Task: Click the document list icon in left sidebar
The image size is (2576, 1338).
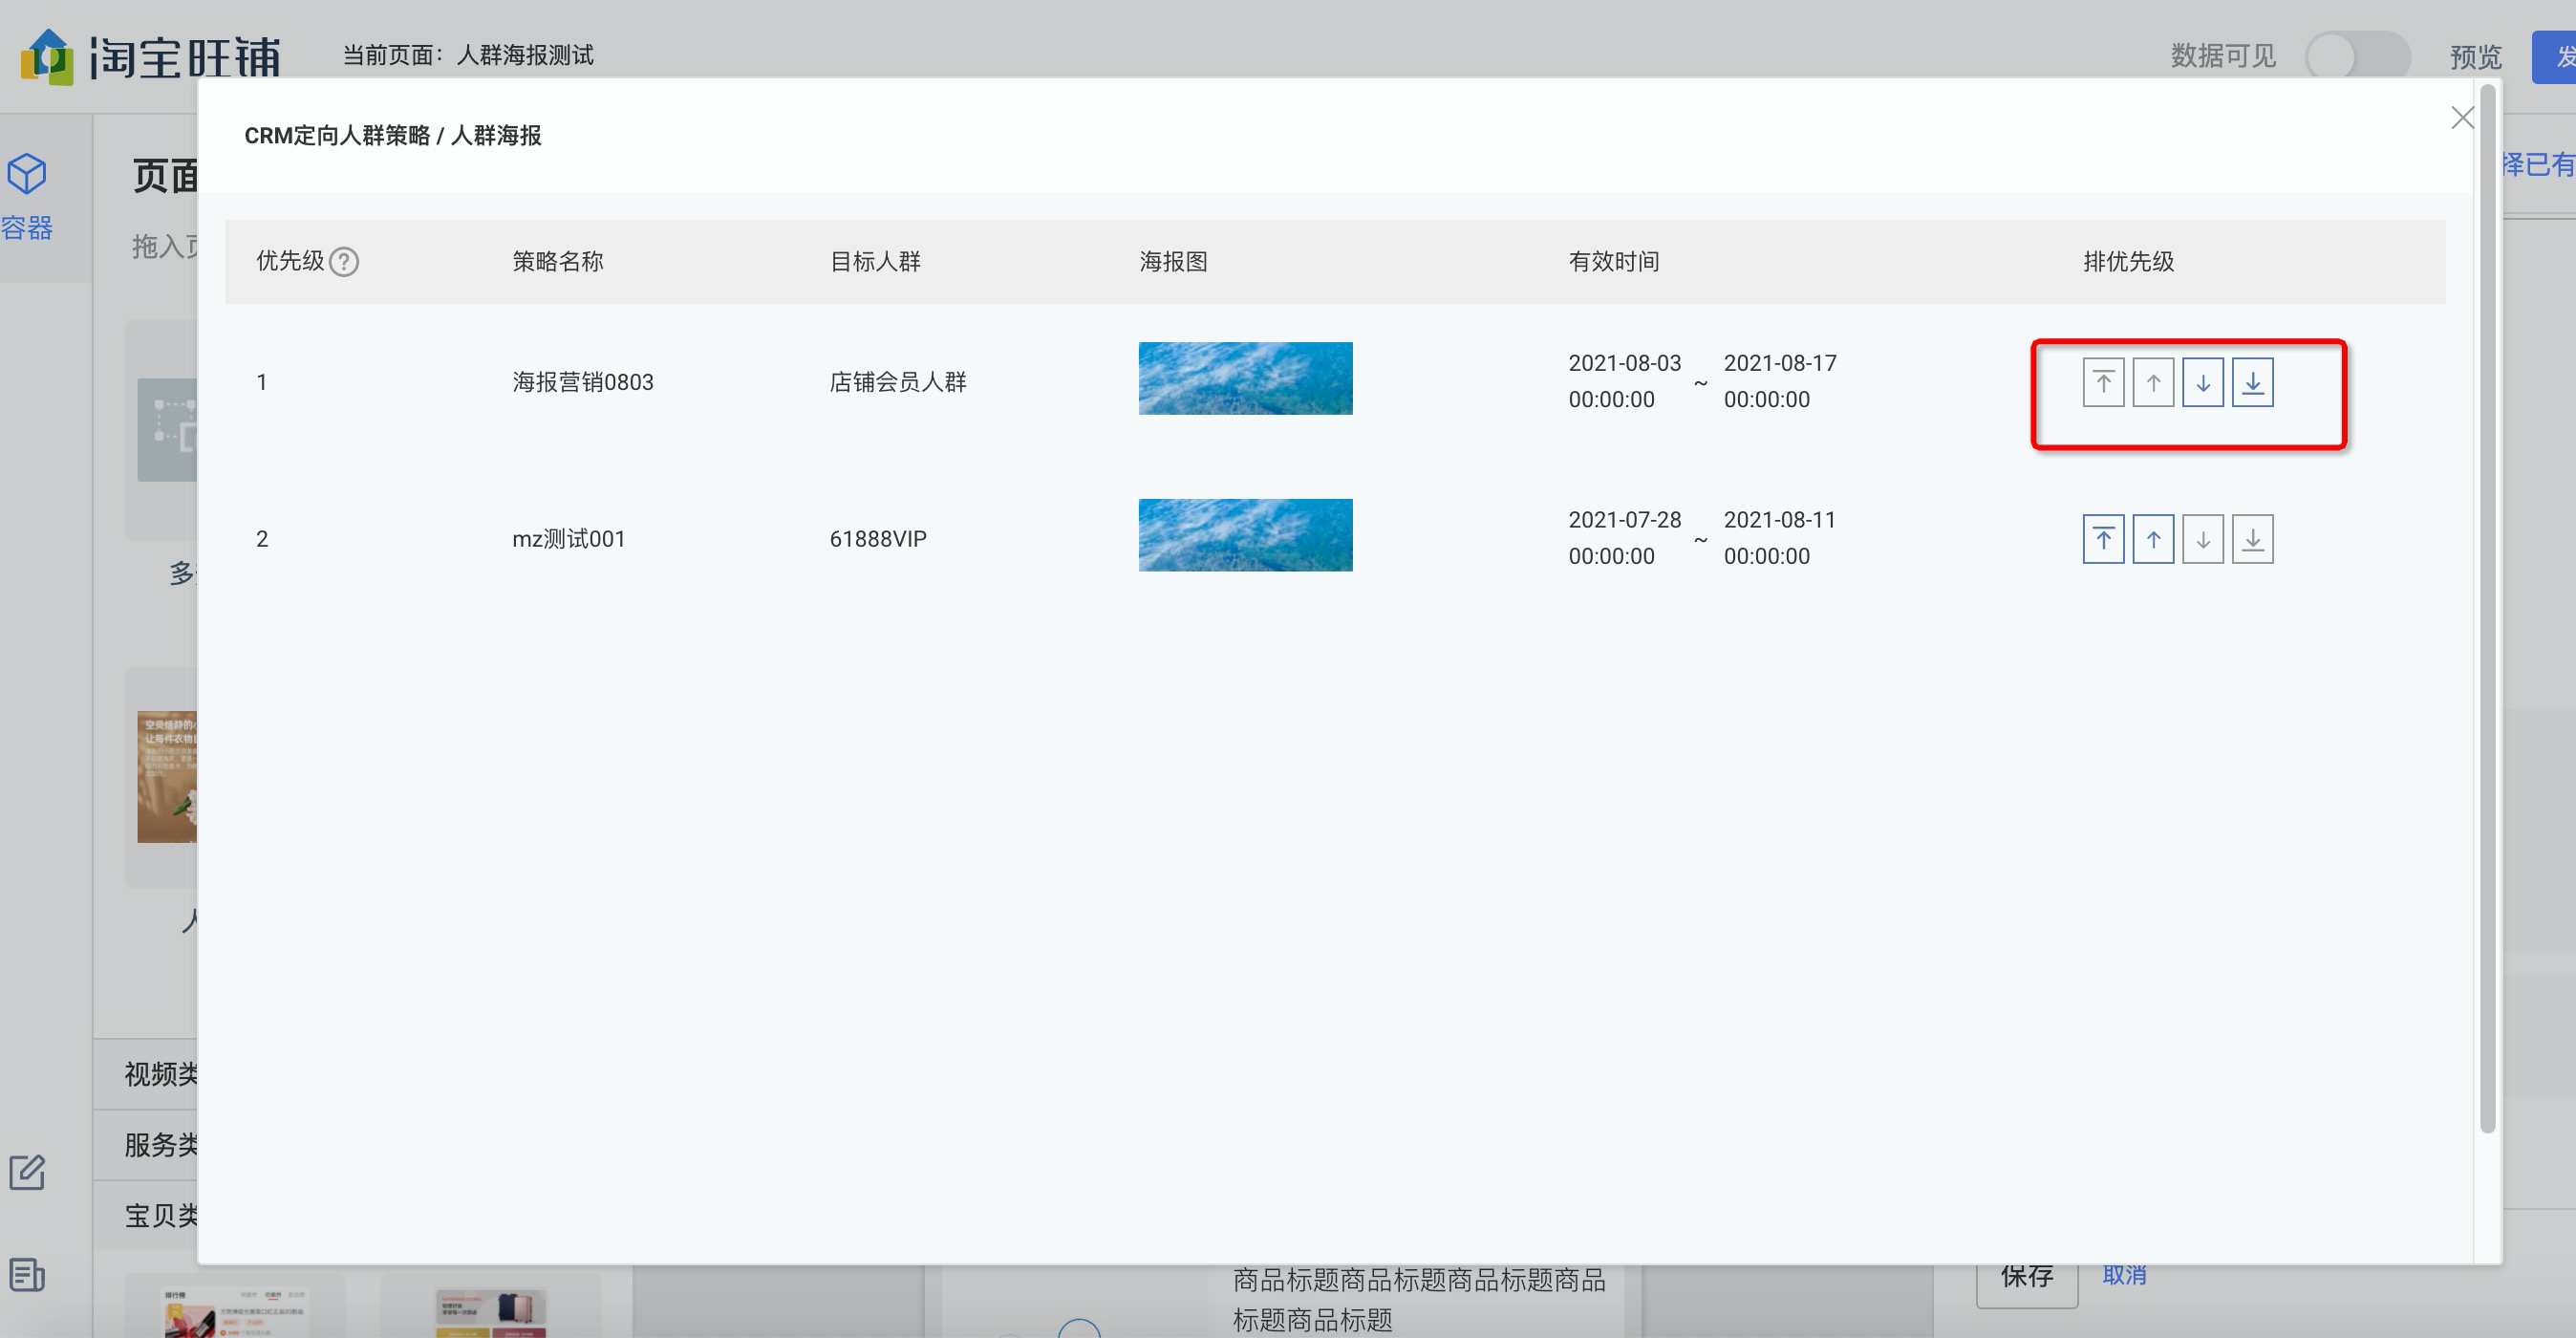Action: tap(27, 1275)
